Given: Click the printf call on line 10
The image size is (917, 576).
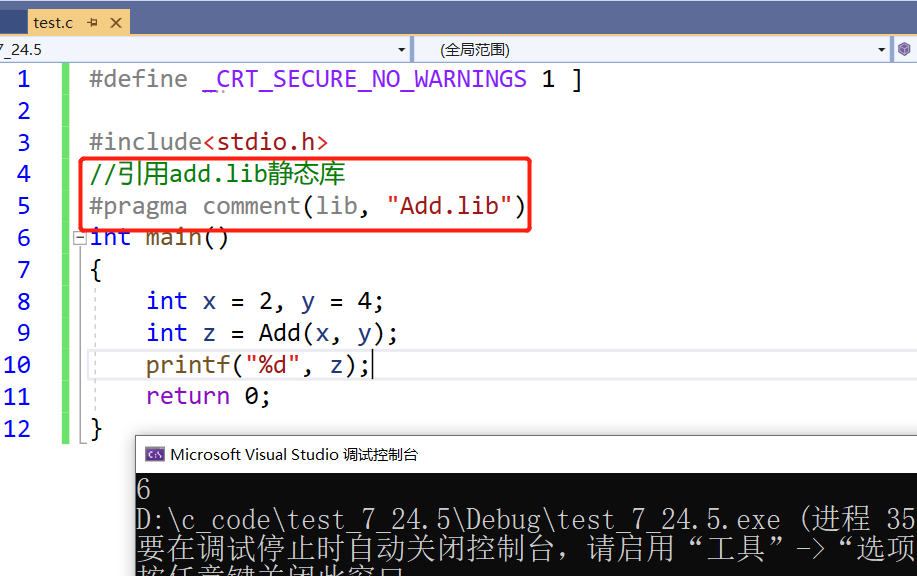Looking at the screenshot, I should point(187,365).
